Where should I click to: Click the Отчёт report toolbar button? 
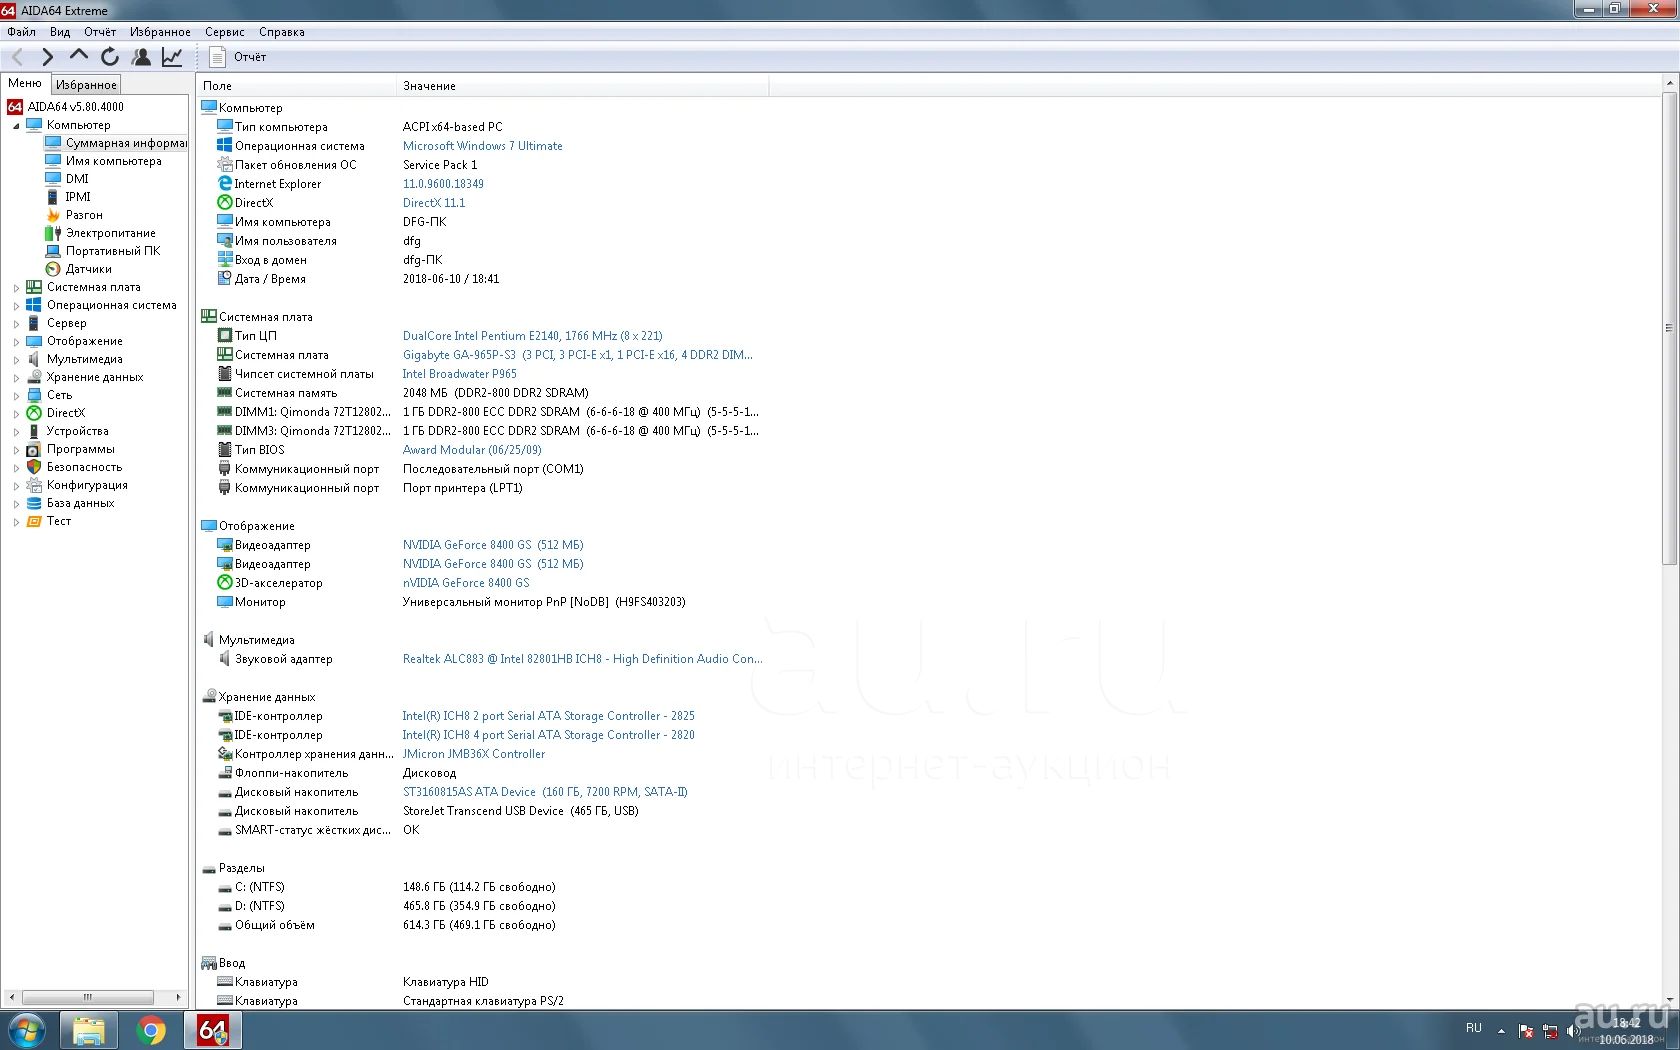pos(238,57)
